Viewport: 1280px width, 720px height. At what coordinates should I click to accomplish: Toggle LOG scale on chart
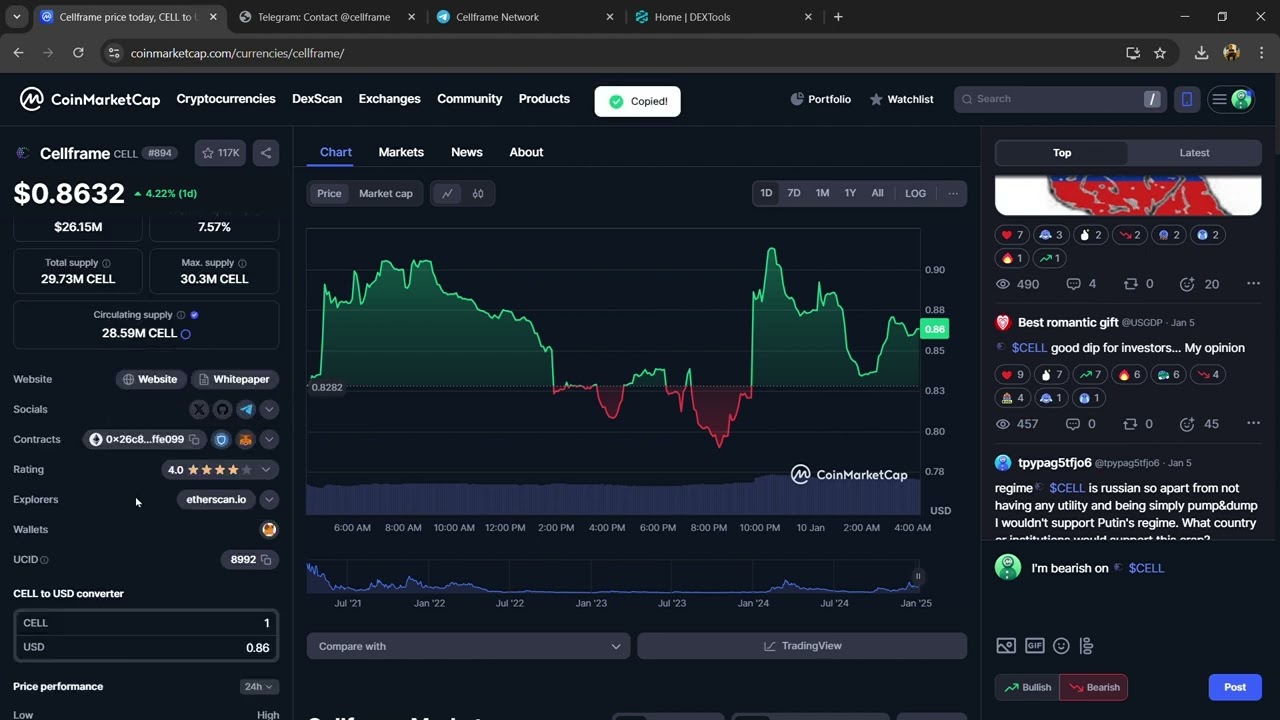pos(916,193)
